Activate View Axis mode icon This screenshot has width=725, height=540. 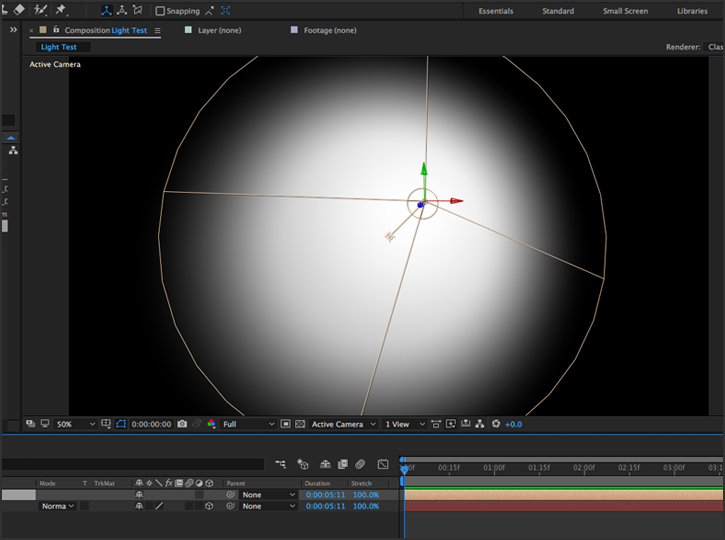pyautogui.click(x=137, y=10)
